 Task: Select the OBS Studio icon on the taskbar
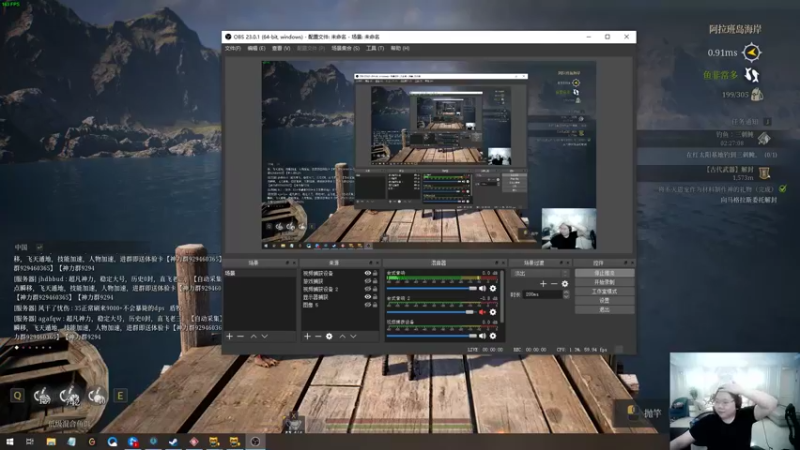click(x=255, y=441)
